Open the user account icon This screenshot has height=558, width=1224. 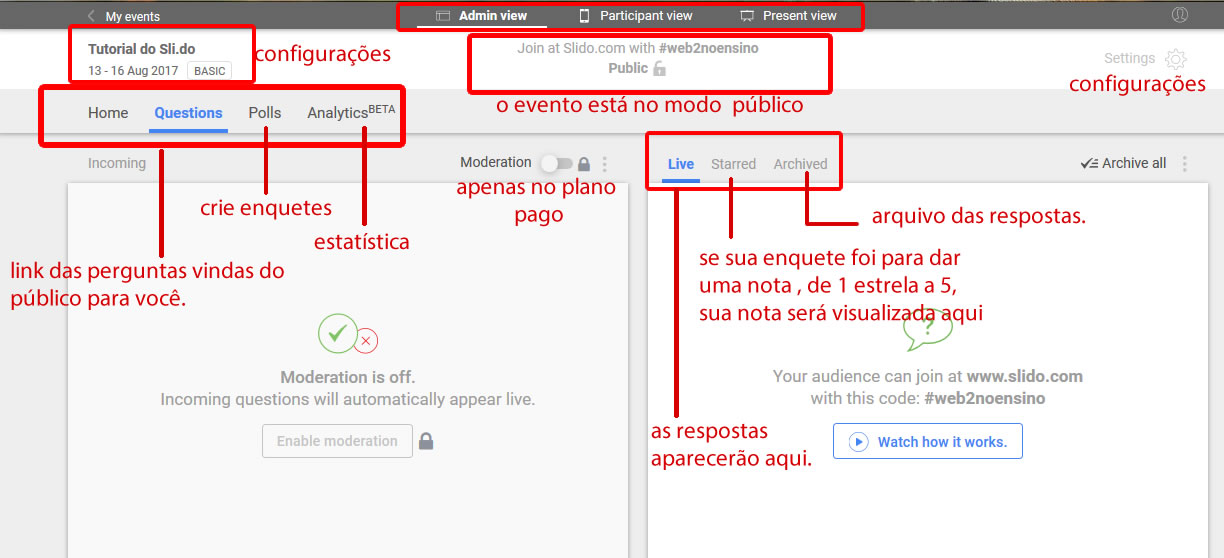1179,15
